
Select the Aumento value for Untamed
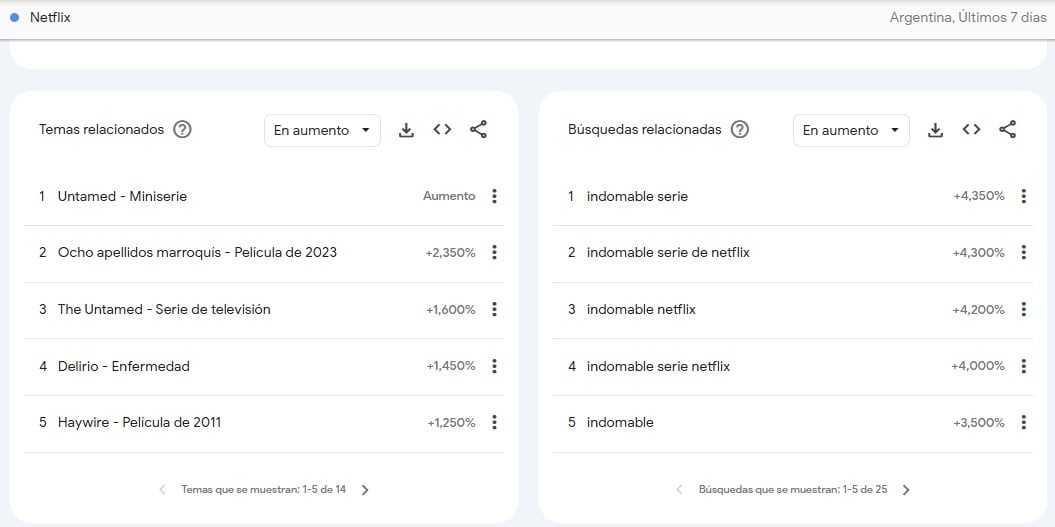point(449,197)
